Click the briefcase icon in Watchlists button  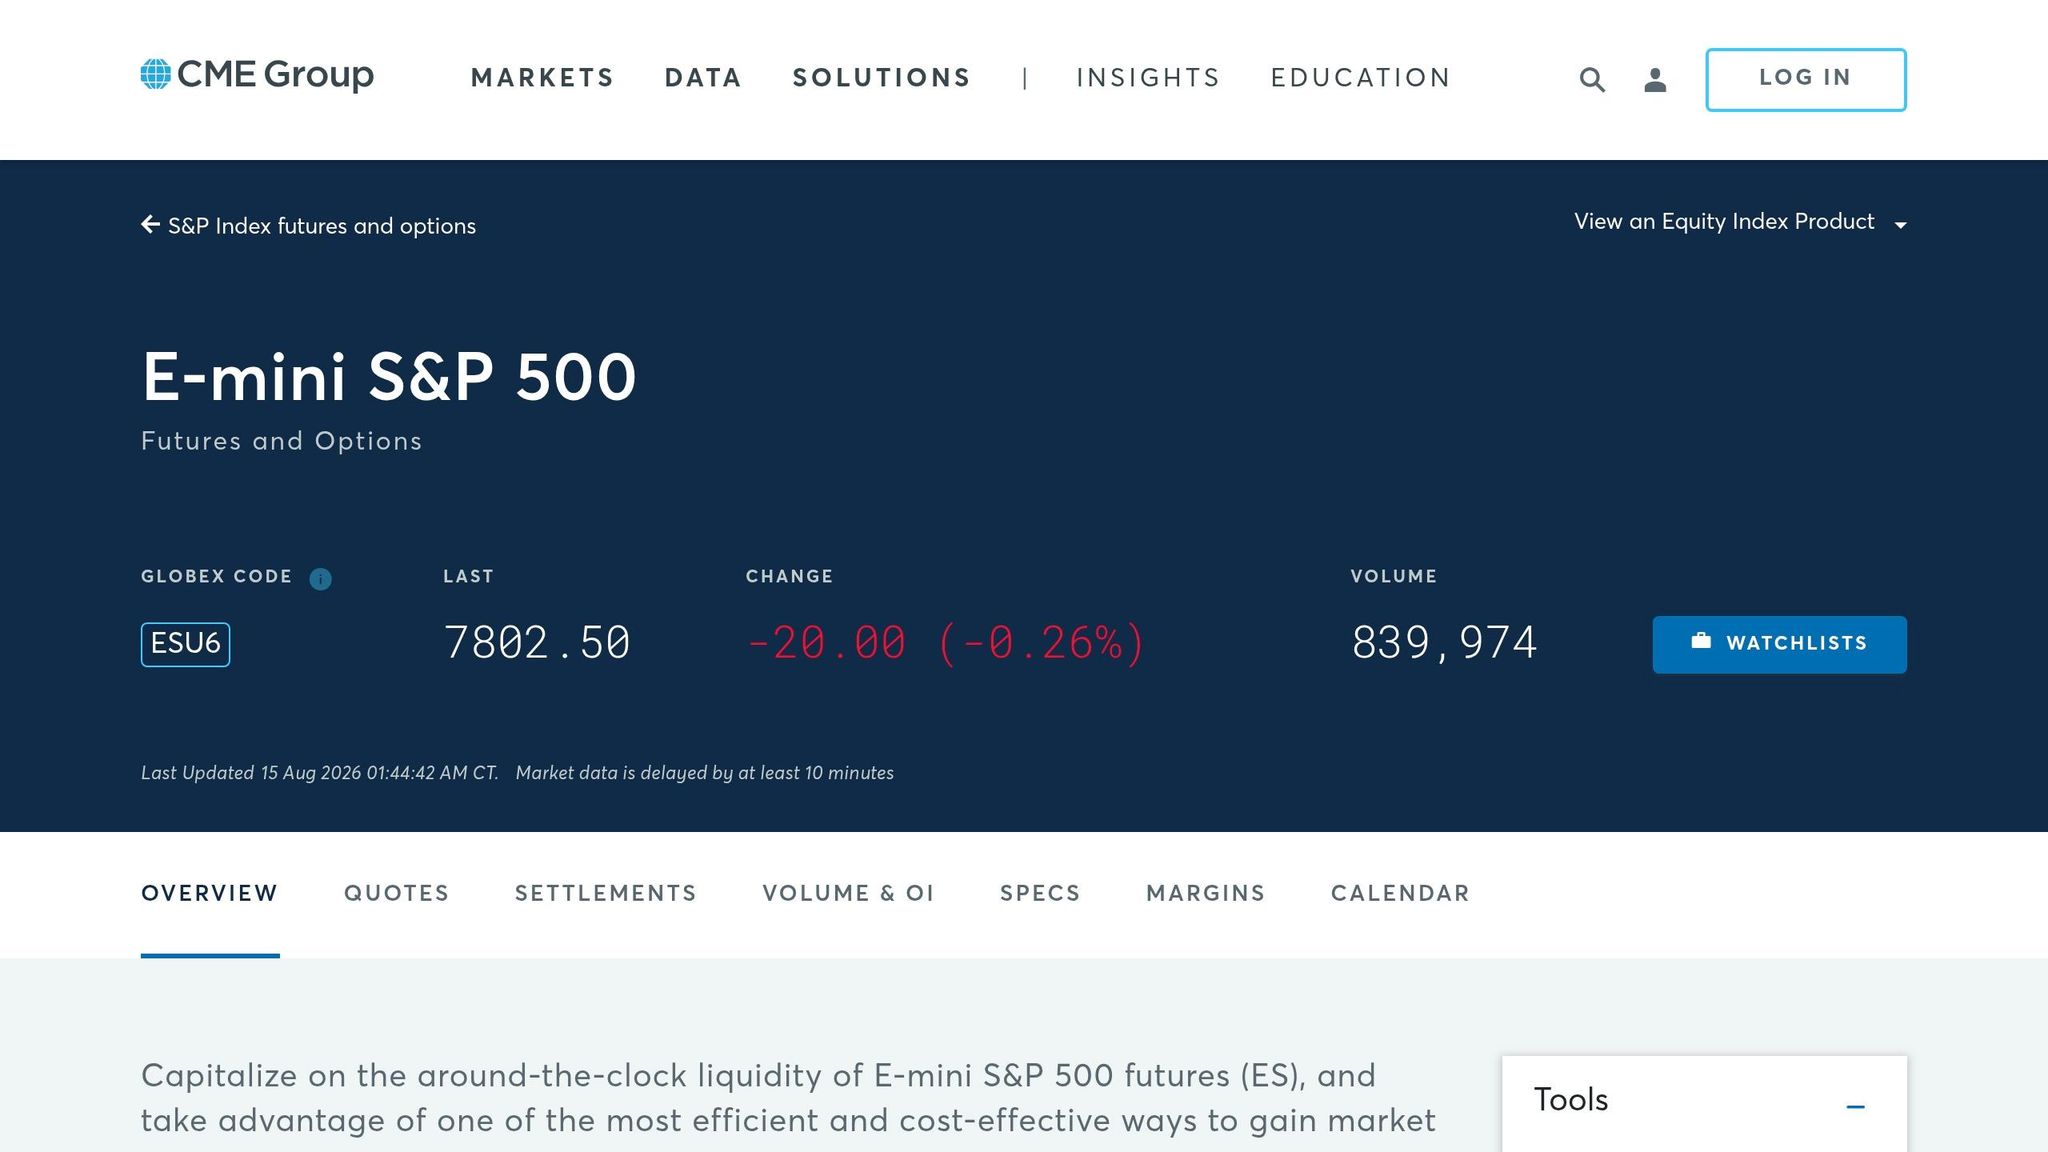1701,642
